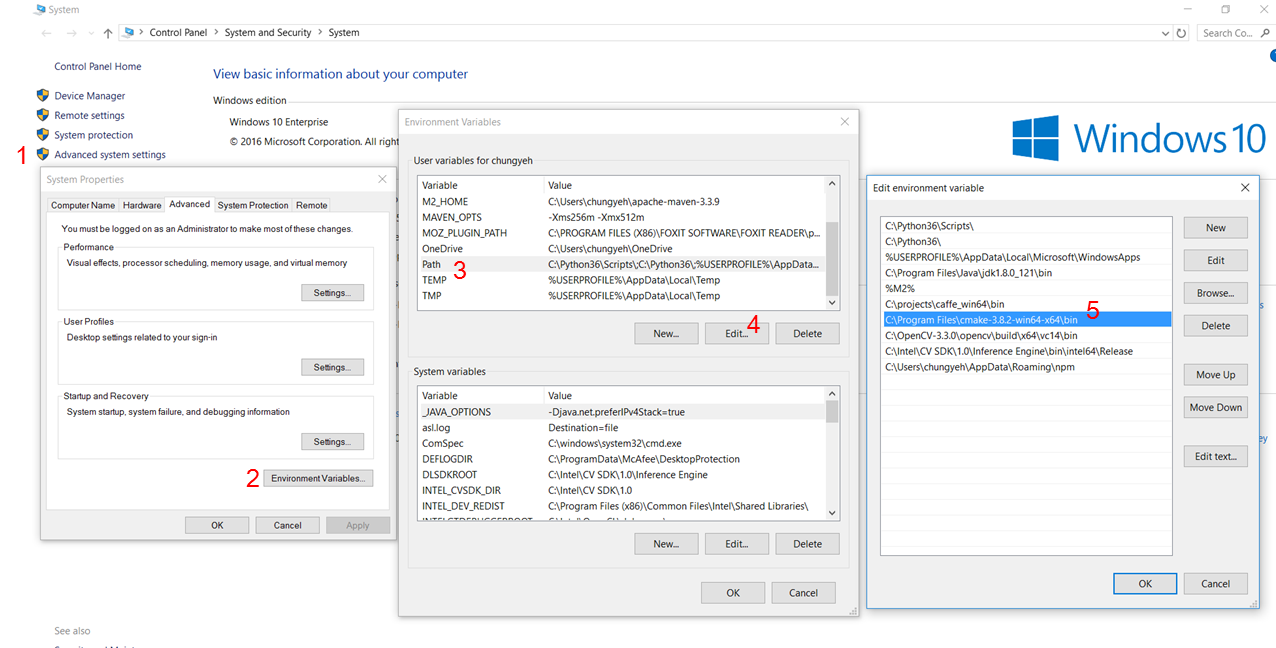Click the refresh icon in address bar
Image resolution: width=1276 pixels, height=648 pixels.
pyautogui.click(x=1181, y=33)
